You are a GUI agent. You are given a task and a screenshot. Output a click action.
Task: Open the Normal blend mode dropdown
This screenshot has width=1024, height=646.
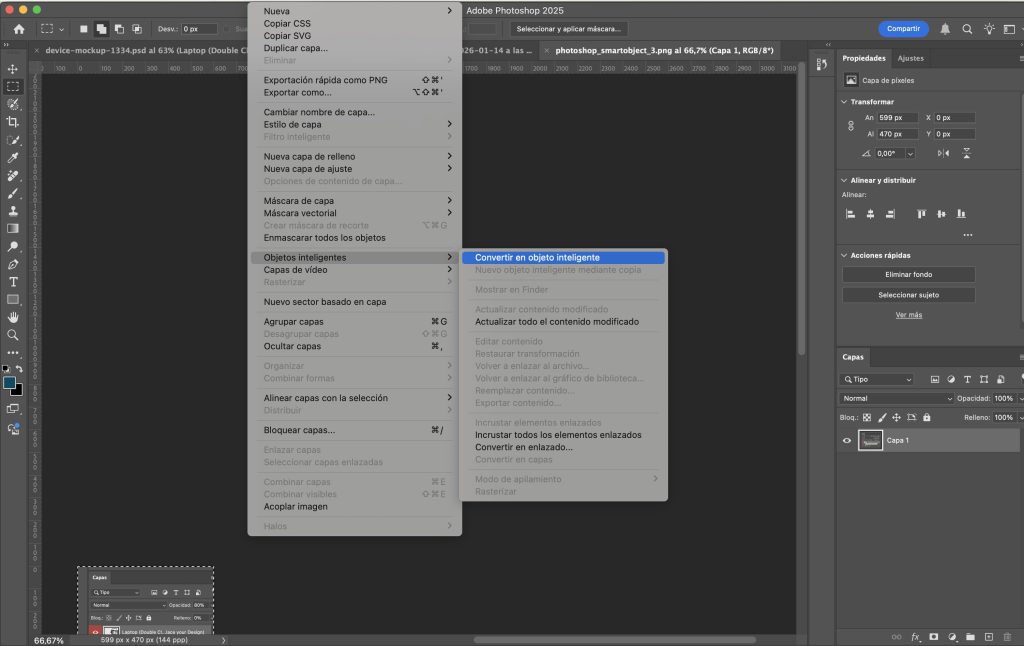click(x=896, y=398)
